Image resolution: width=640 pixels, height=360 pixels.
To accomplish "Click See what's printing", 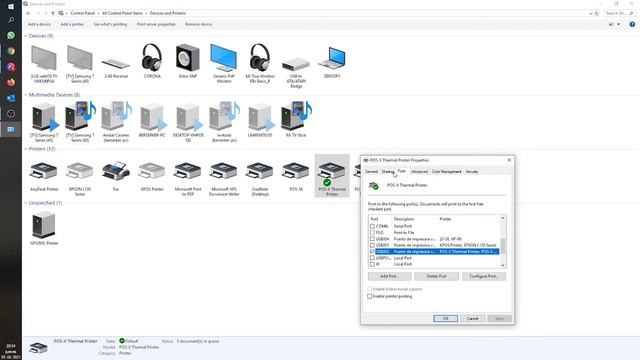I will 110,24.
